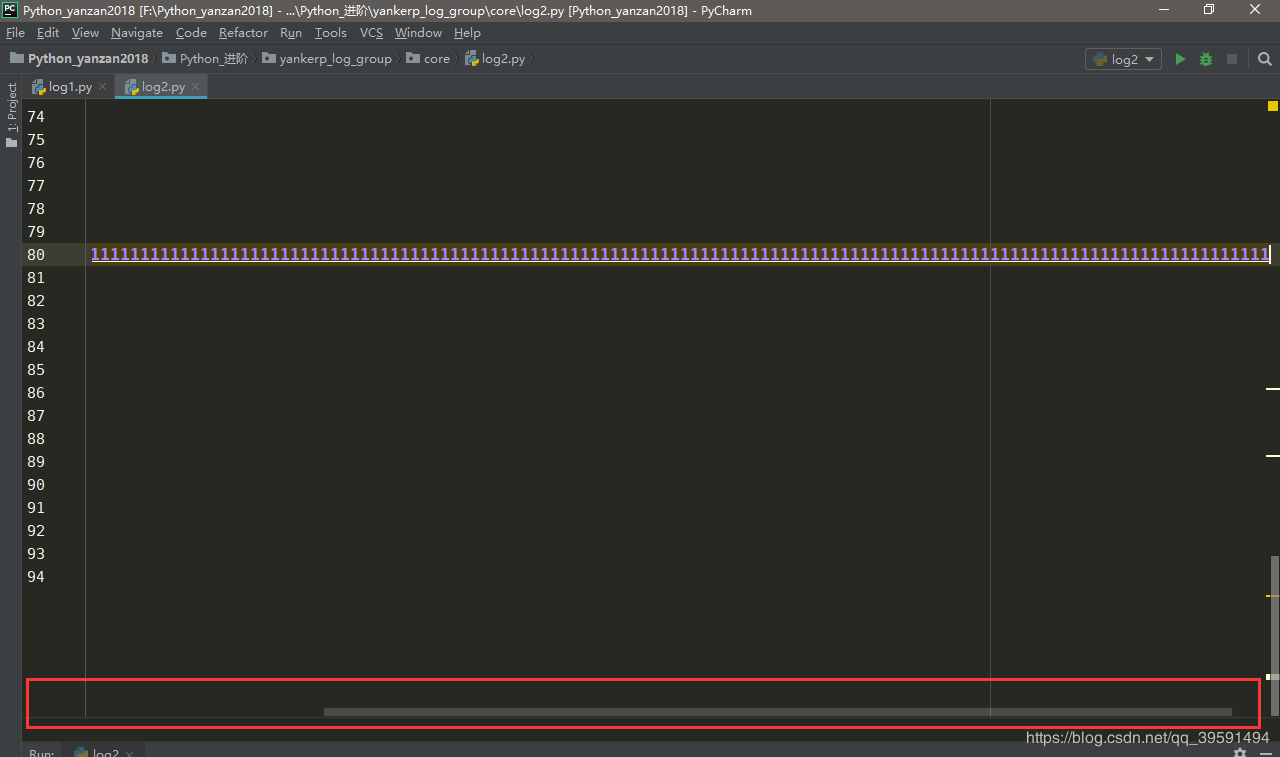The height and width of the screenshot is (757, 1280).
Task: Click the Python_yanzan2018 project breadcrumb
Action: 79,59
